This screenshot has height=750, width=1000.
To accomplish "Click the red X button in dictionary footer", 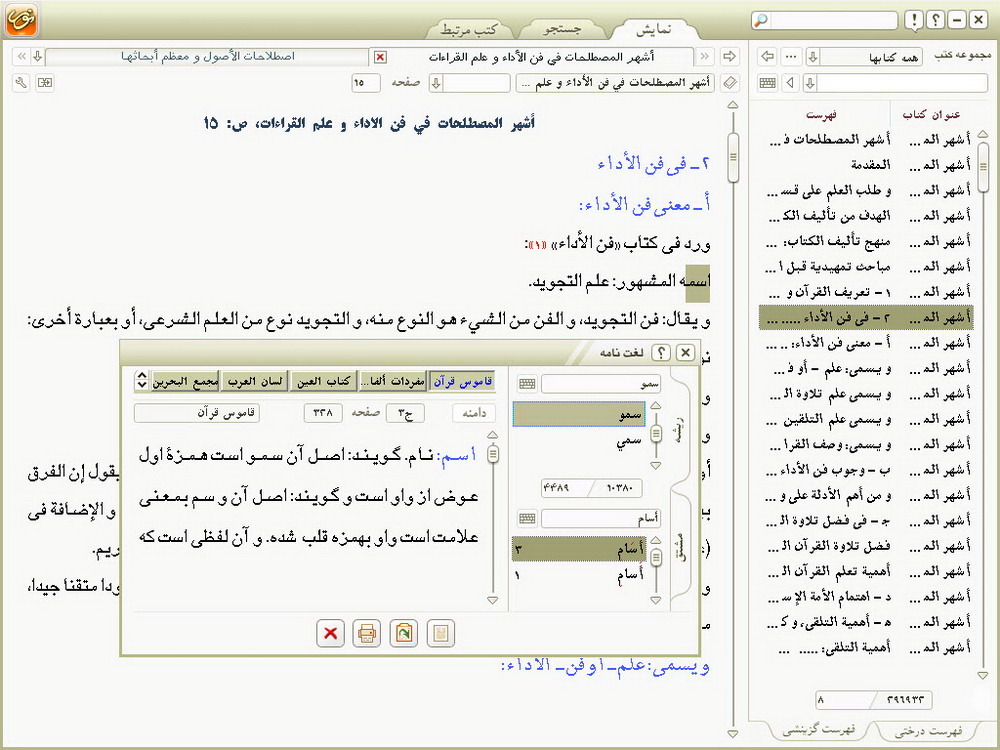I will (x=330, y=633).
